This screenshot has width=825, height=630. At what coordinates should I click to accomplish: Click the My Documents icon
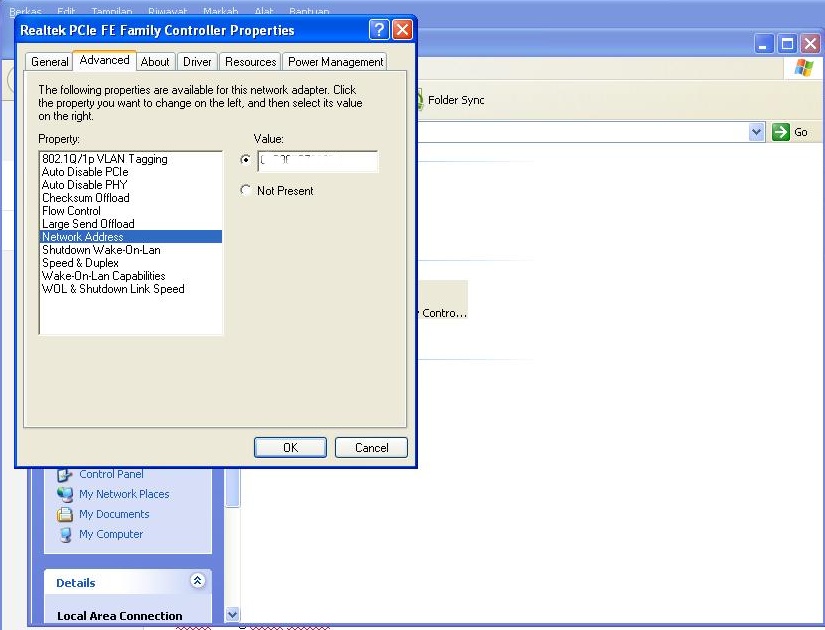(65, 514)
